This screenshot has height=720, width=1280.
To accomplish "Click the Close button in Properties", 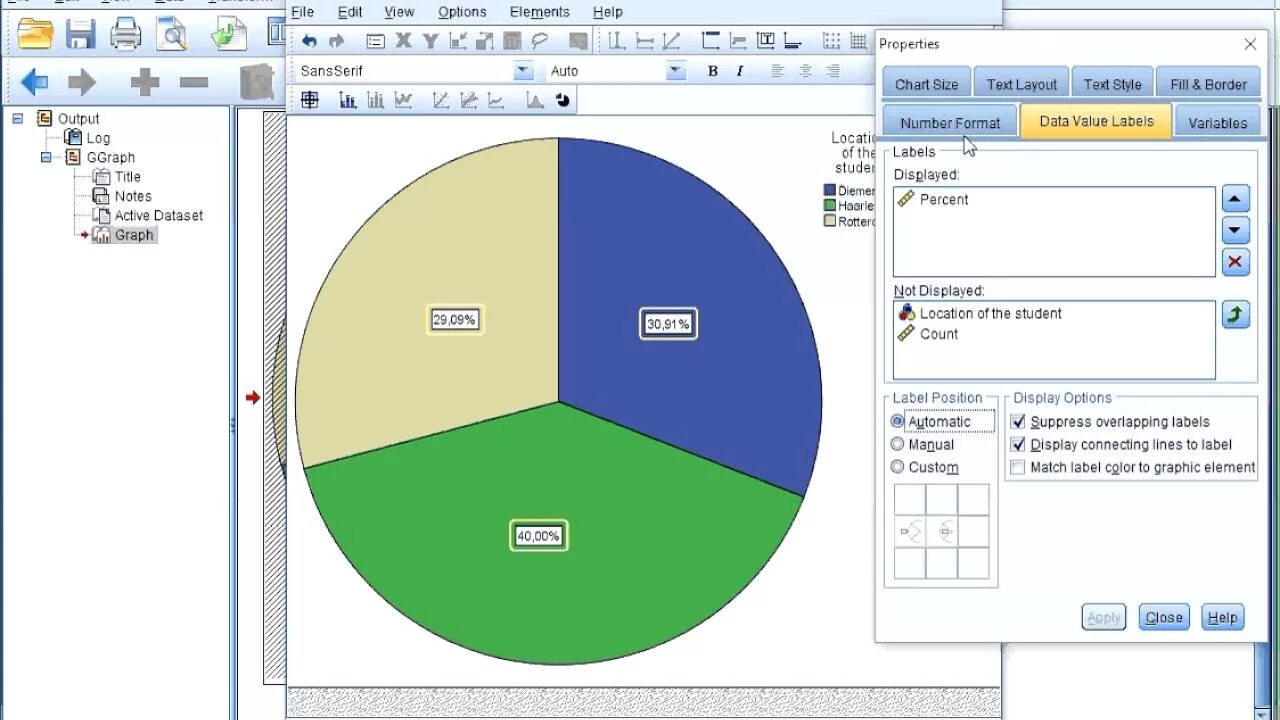I will [1164, 617].
